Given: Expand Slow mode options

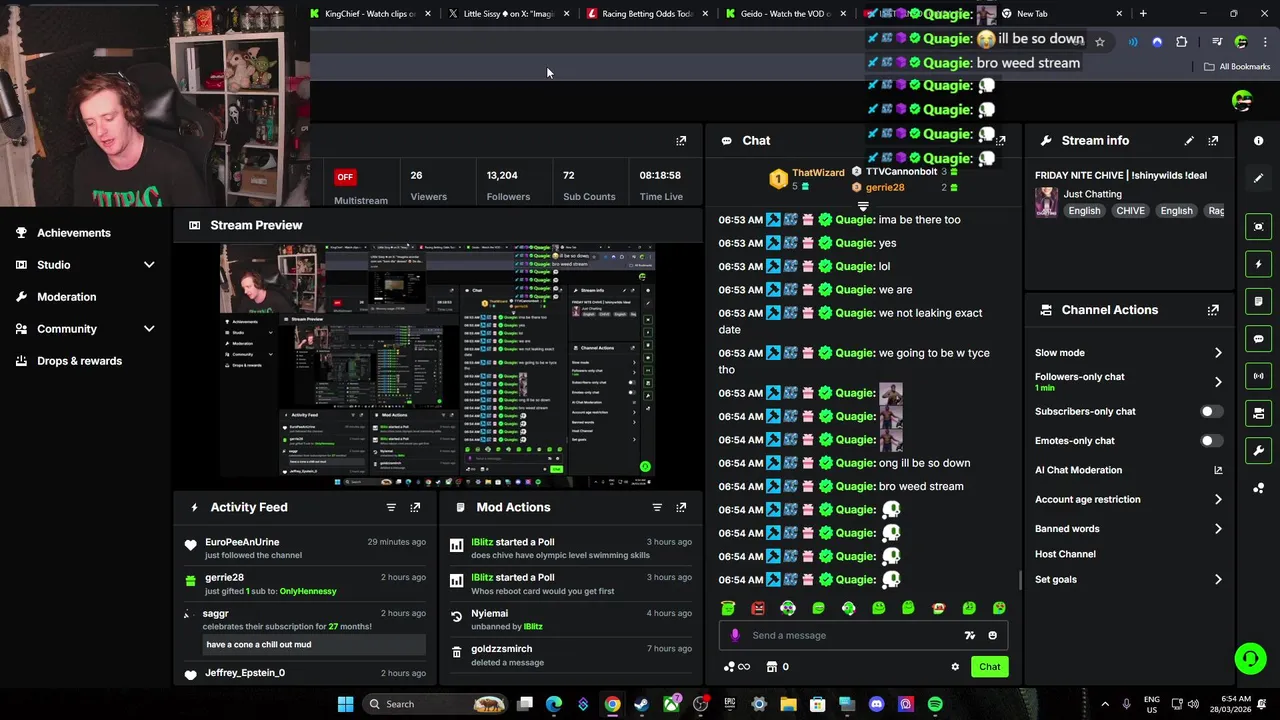Looking at the screenshot, I should click(x=1218, y=353).
